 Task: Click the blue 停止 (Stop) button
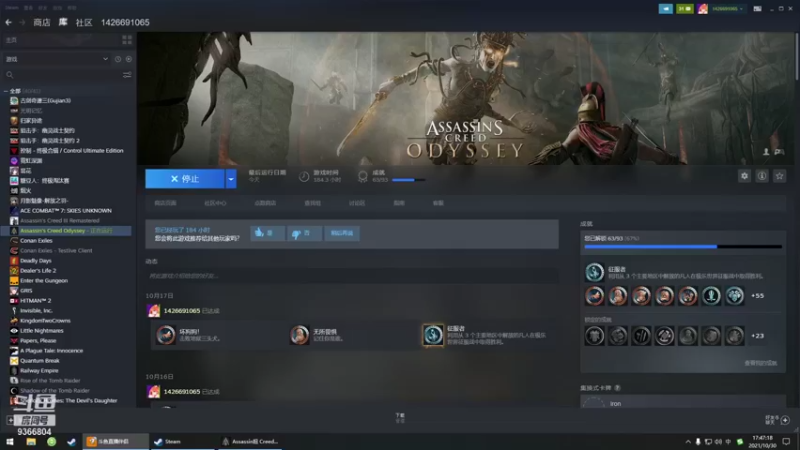click(185, 179)
